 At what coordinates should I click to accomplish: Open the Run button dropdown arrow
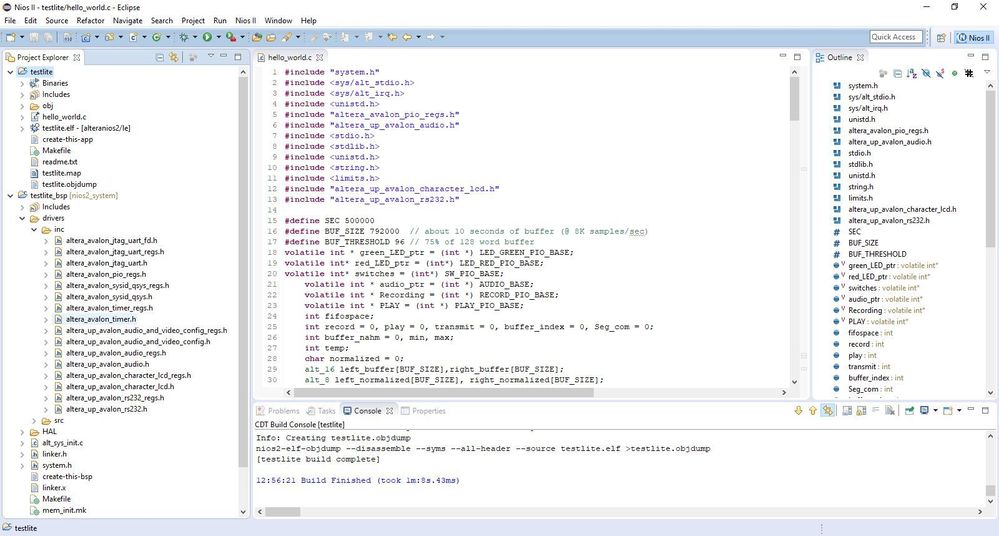(x=218, y=37)
